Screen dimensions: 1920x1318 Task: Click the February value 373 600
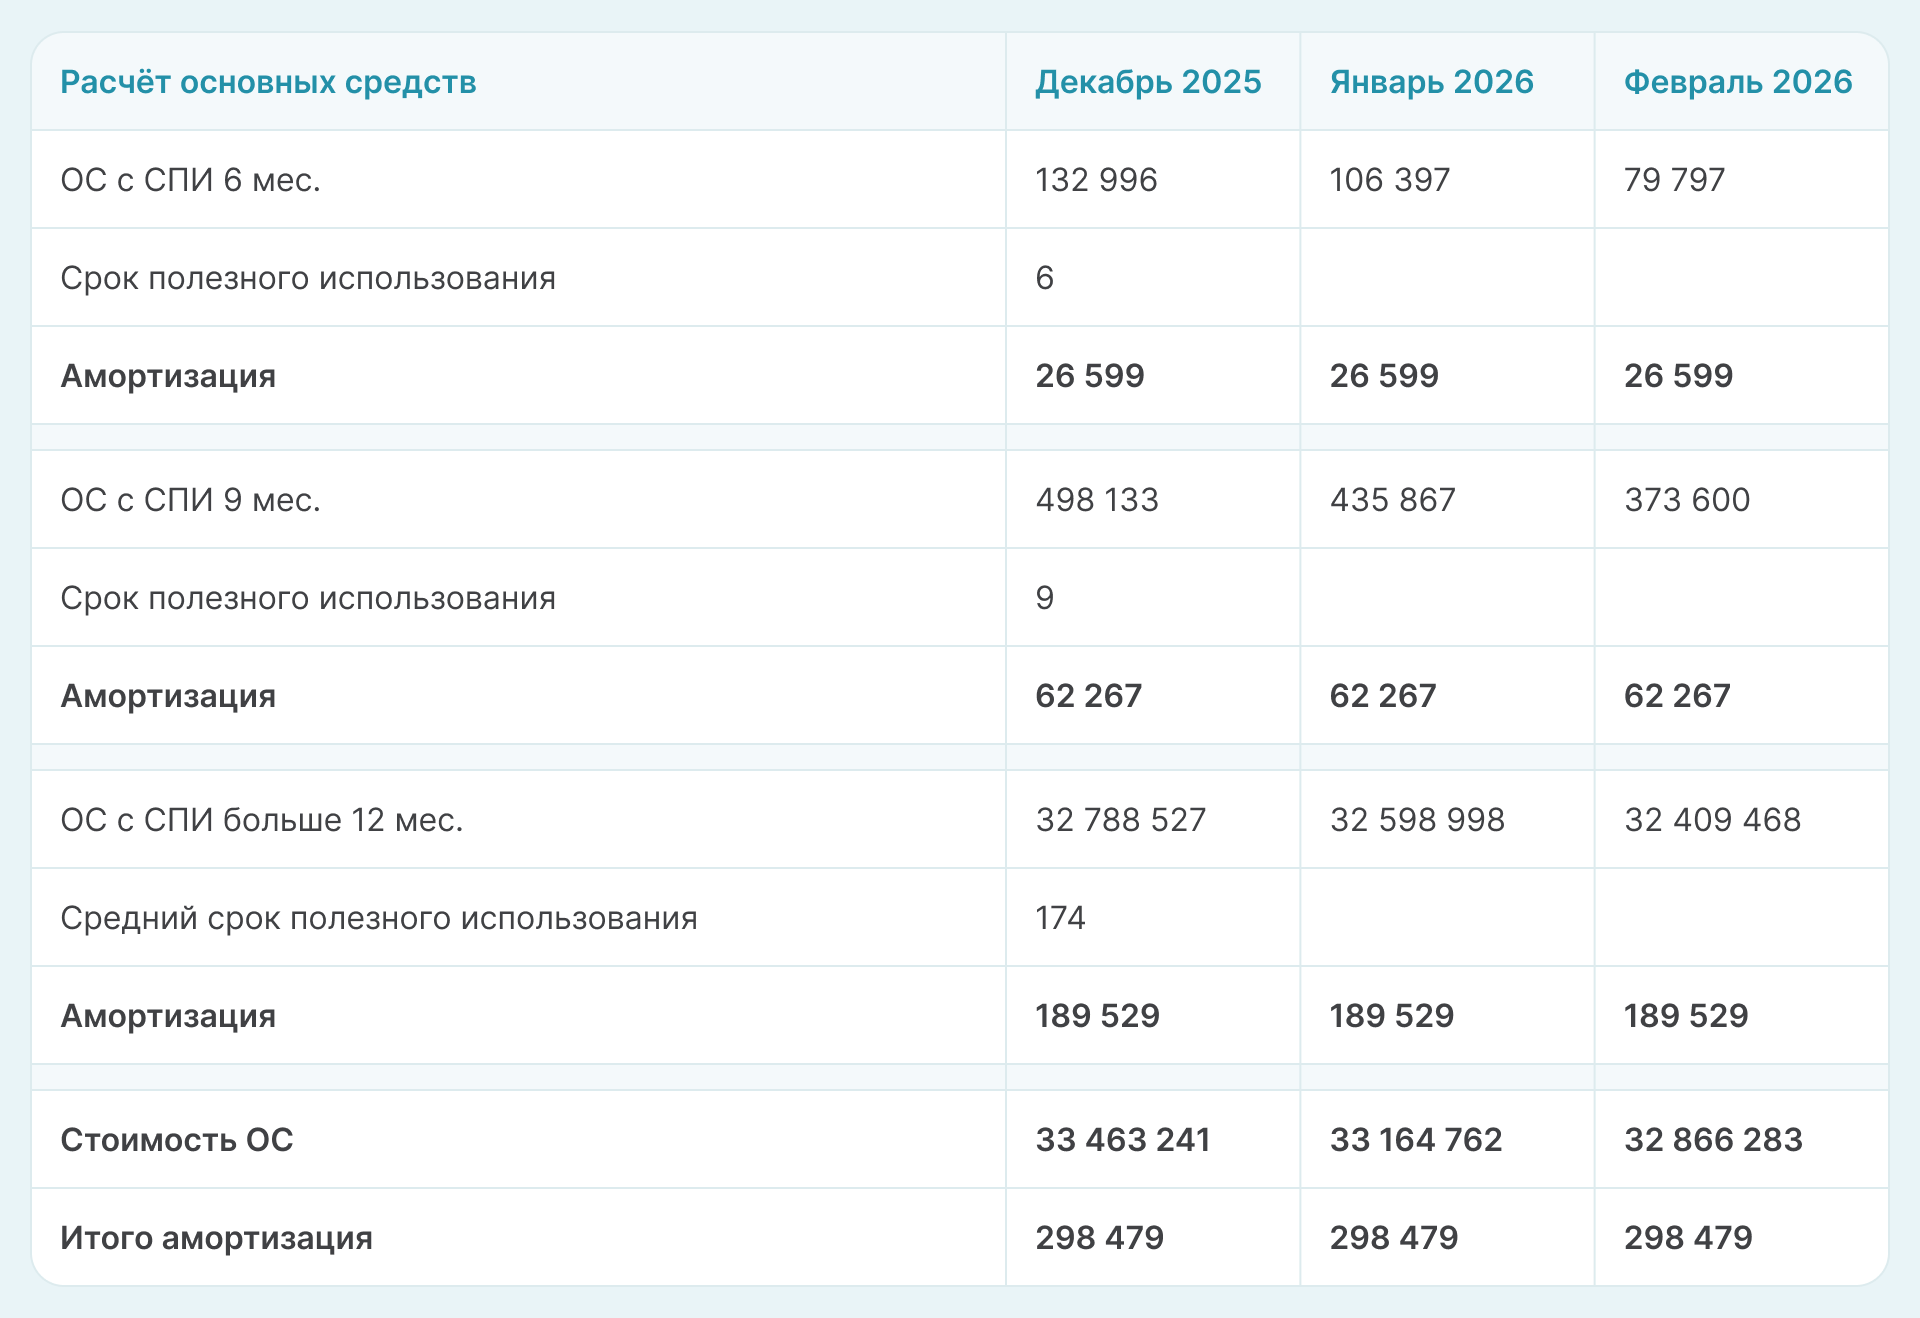point(1687,500)
